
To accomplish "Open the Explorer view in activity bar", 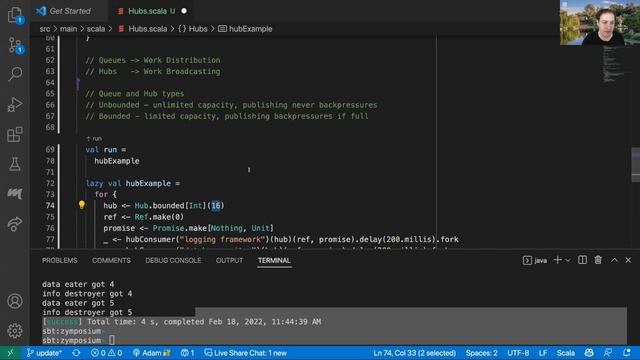I will (x=15, y=15).
